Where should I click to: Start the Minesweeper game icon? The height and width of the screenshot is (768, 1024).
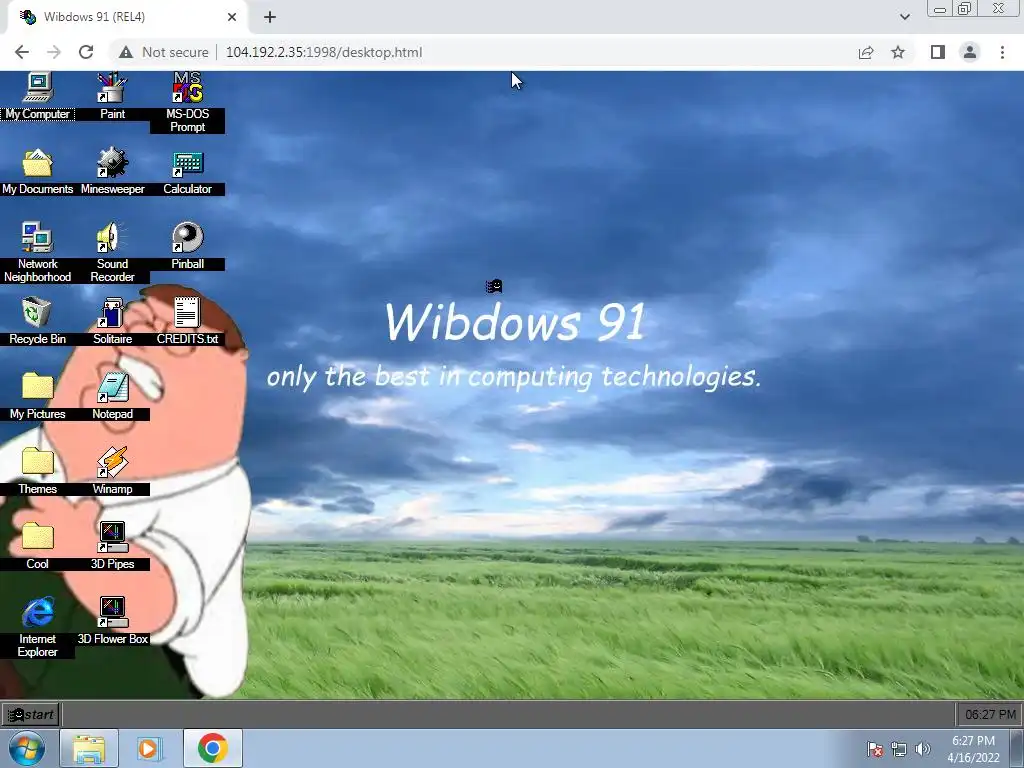coord(112,171)
